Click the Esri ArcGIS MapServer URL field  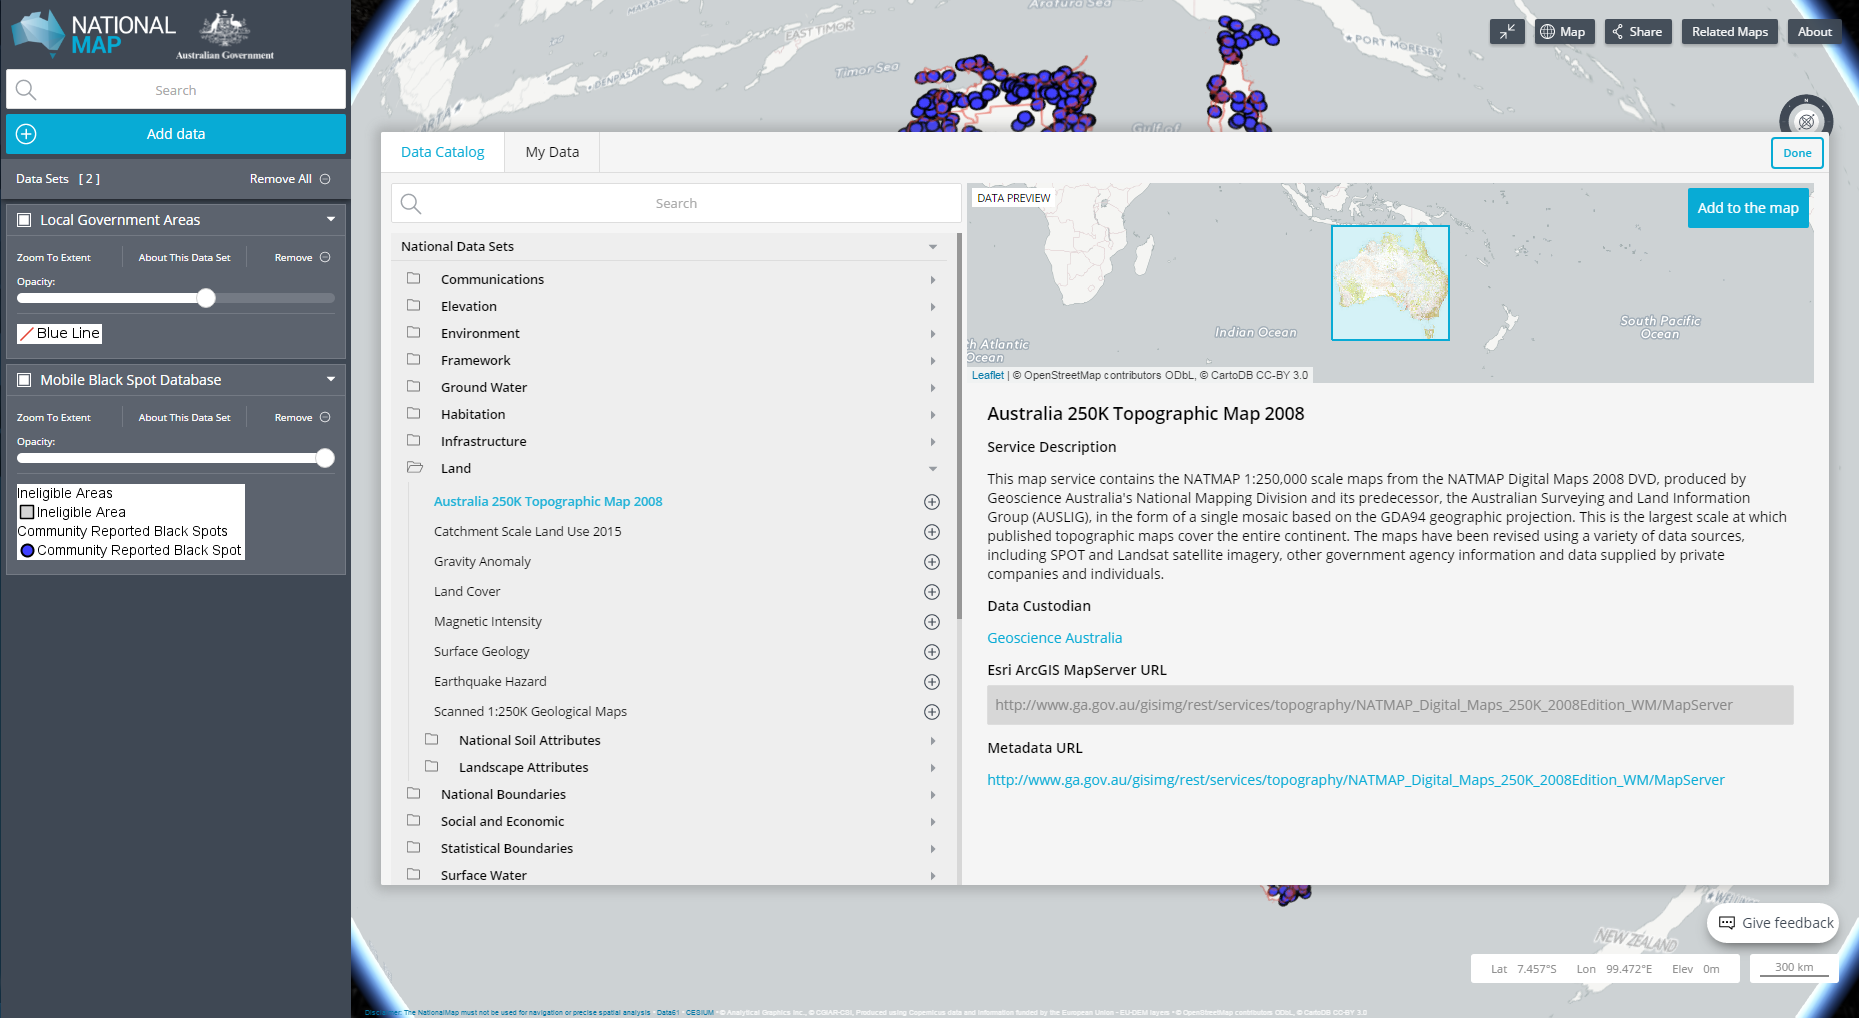pyautogui.click(x=1390, y=705)
